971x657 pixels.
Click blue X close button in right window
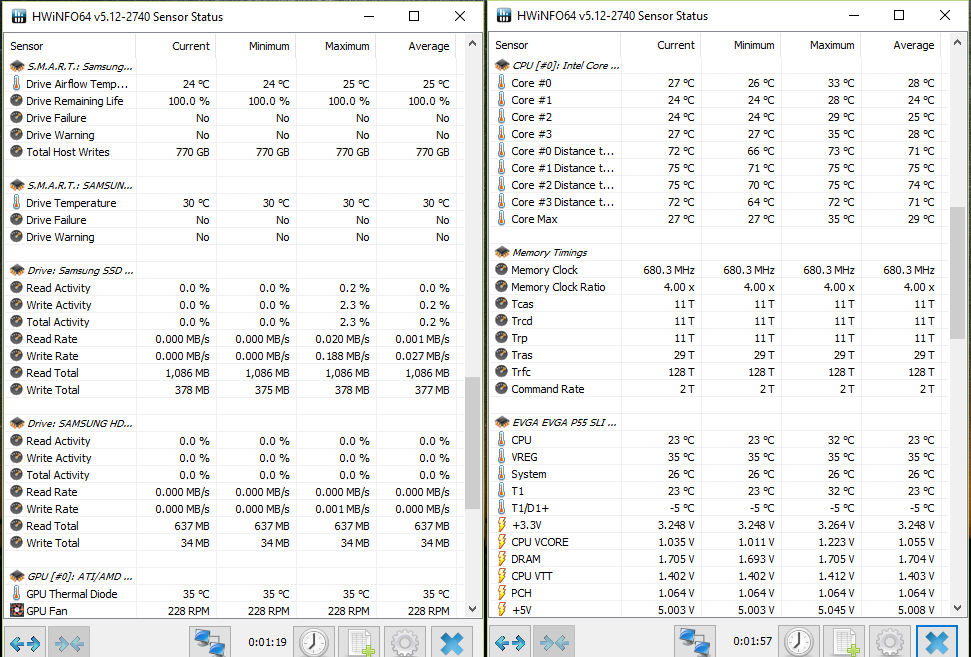pyautogui.click(x=937, y=643)
